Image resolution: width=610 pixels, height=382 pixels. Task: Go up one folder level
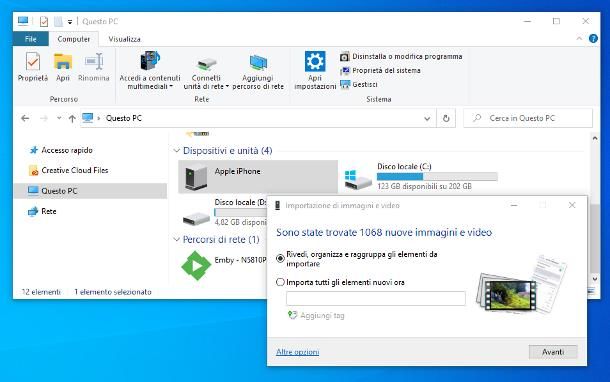72,118
